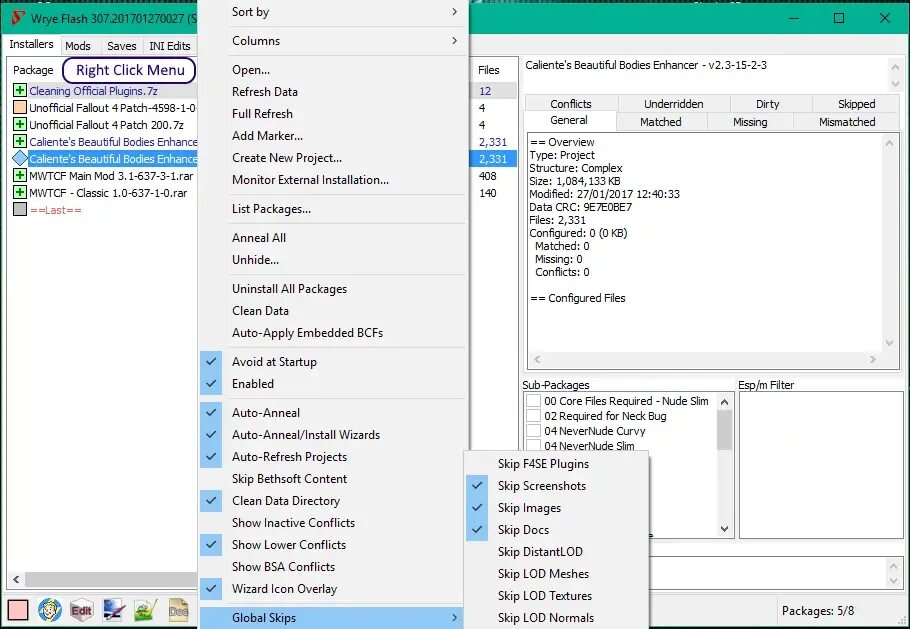Open the Missing tab
The height and width of the screenshot is (629, 910).
(x=750, y=122)
